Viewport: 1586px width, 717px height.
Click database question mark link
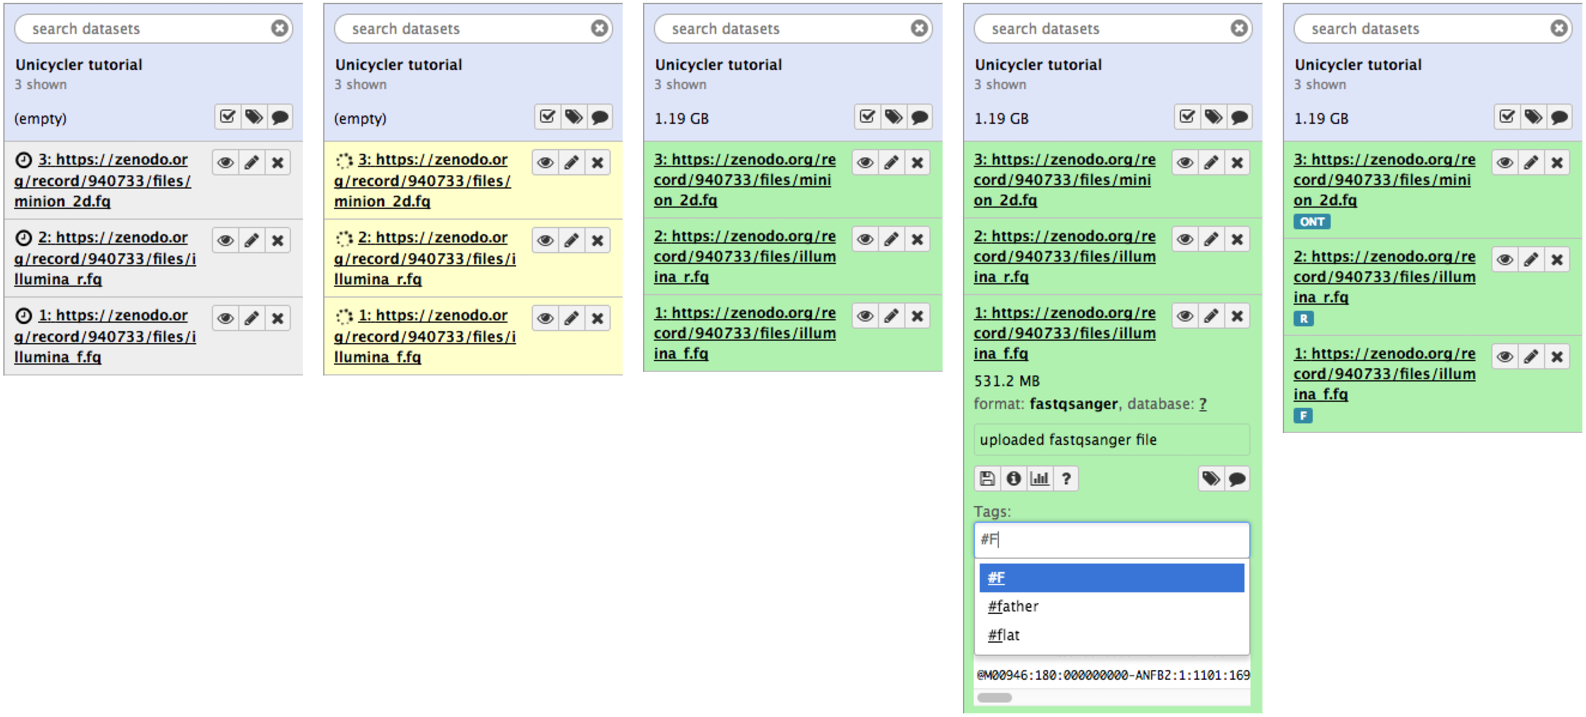[x=1203, y=404]
